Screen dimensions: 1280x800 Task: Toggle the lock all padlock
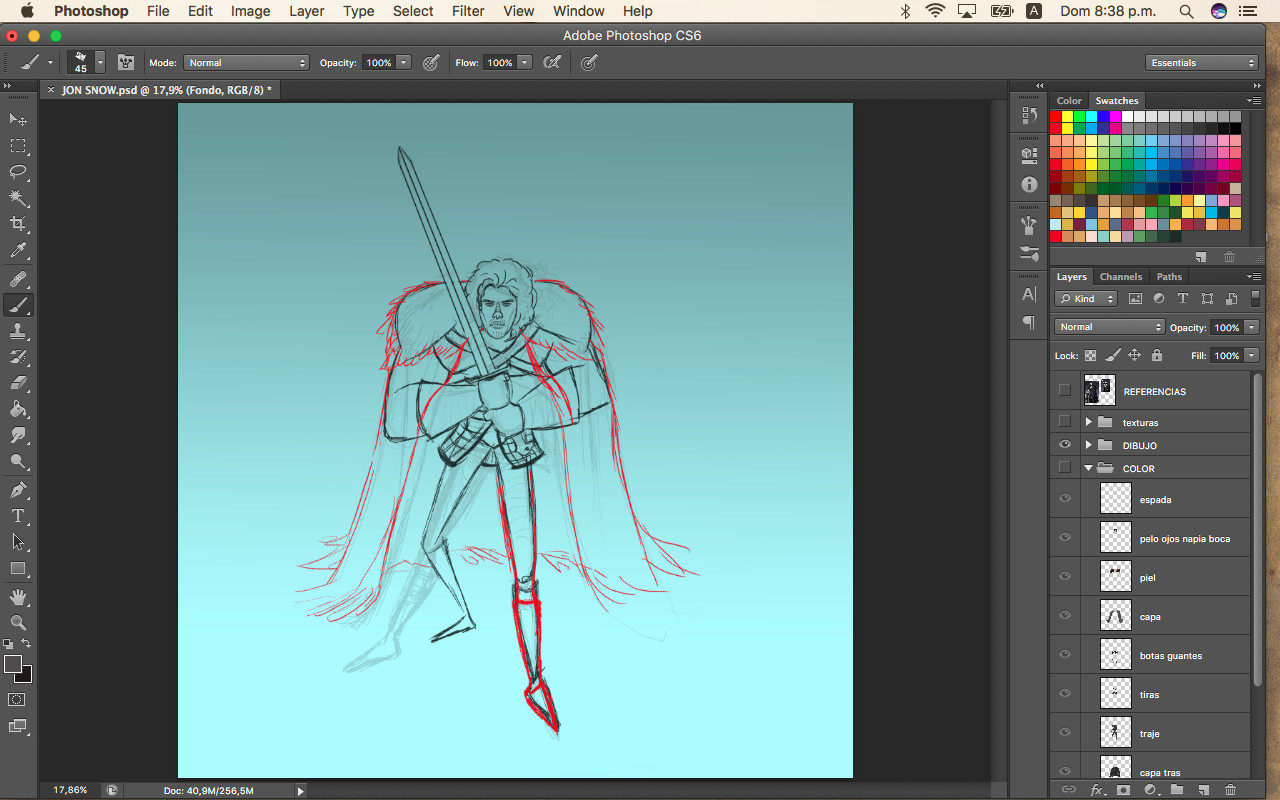[1157, 355]
